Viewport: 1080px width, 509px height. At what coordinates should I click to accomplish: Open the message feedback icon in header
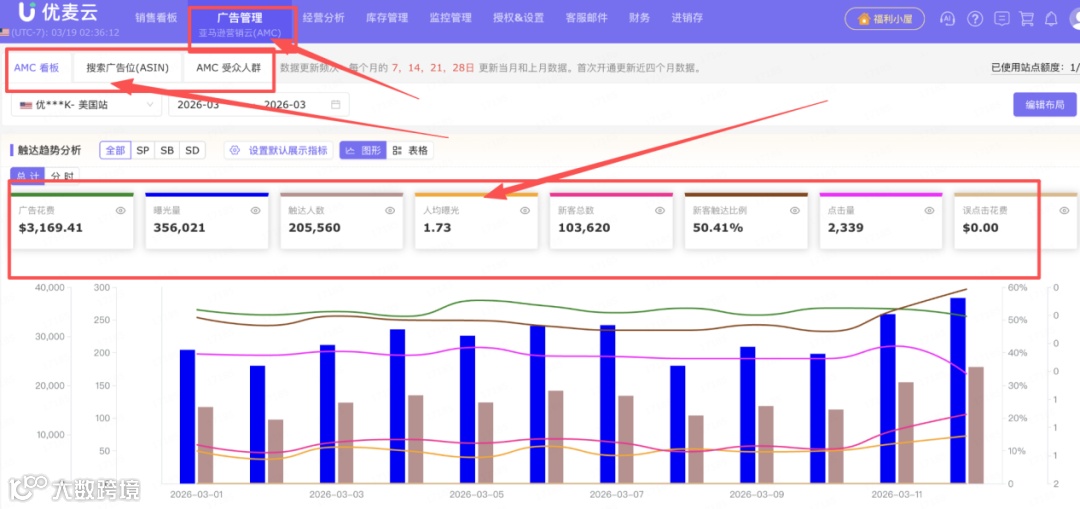click(1003, 19)
